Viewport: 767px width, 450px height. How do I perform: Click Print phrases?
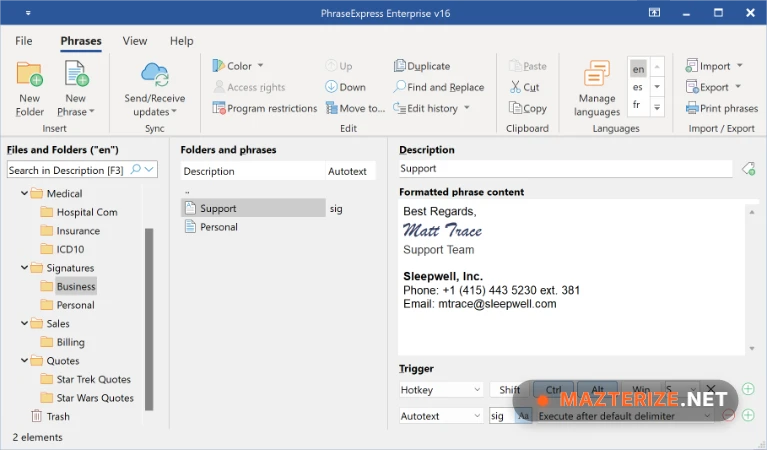[722, 108]
